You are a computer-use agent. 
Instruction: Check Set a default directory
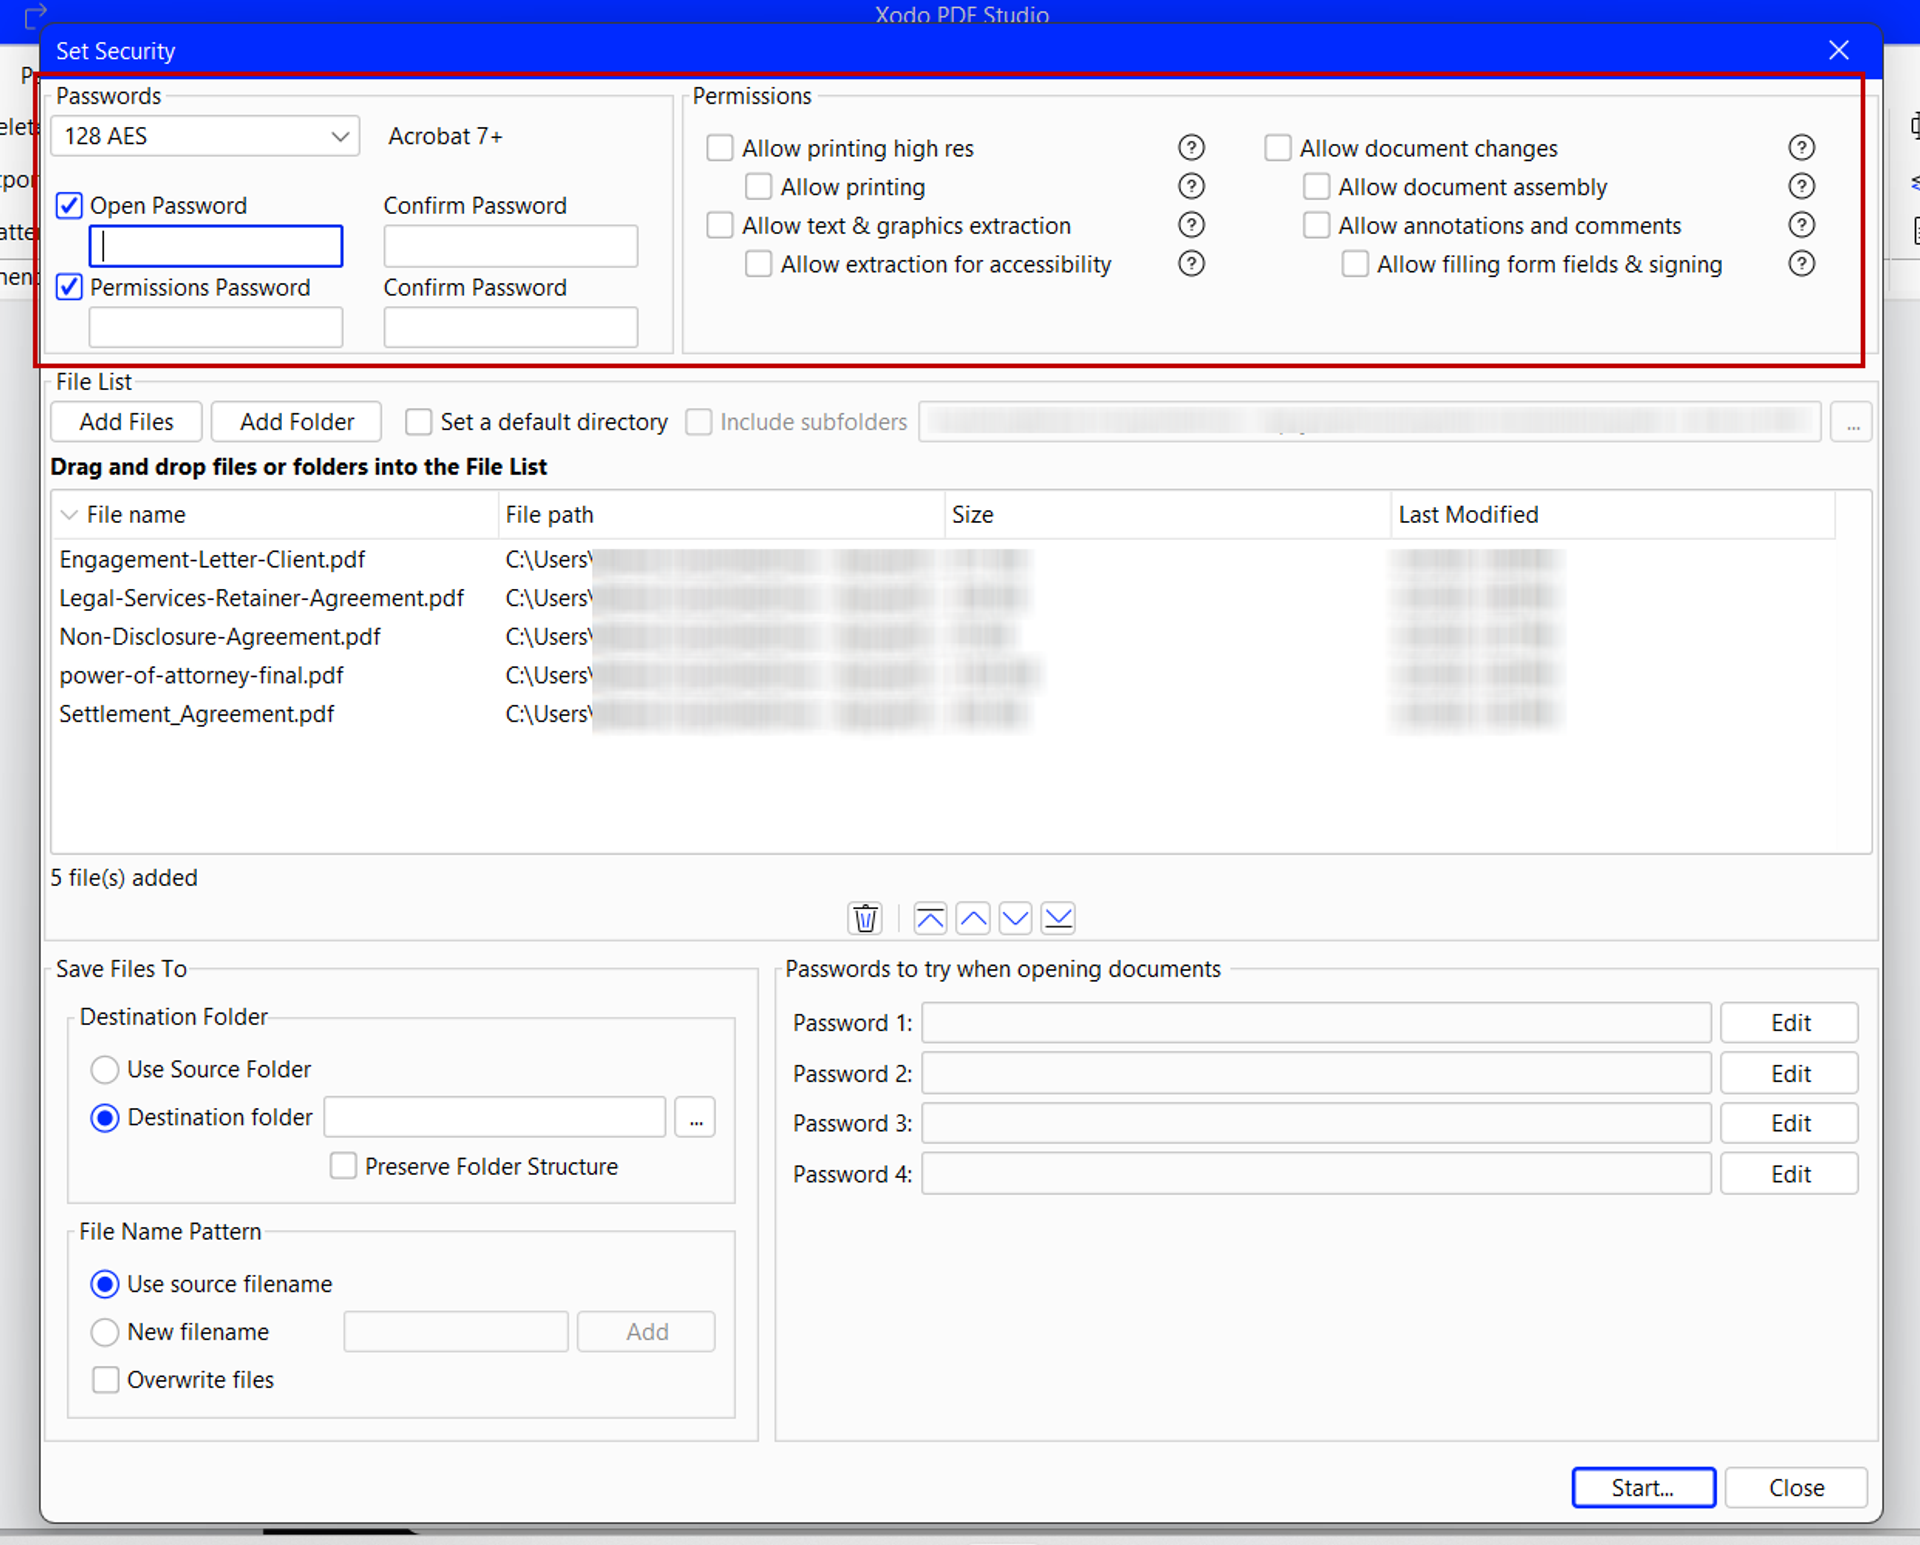[x=418, y=422]
